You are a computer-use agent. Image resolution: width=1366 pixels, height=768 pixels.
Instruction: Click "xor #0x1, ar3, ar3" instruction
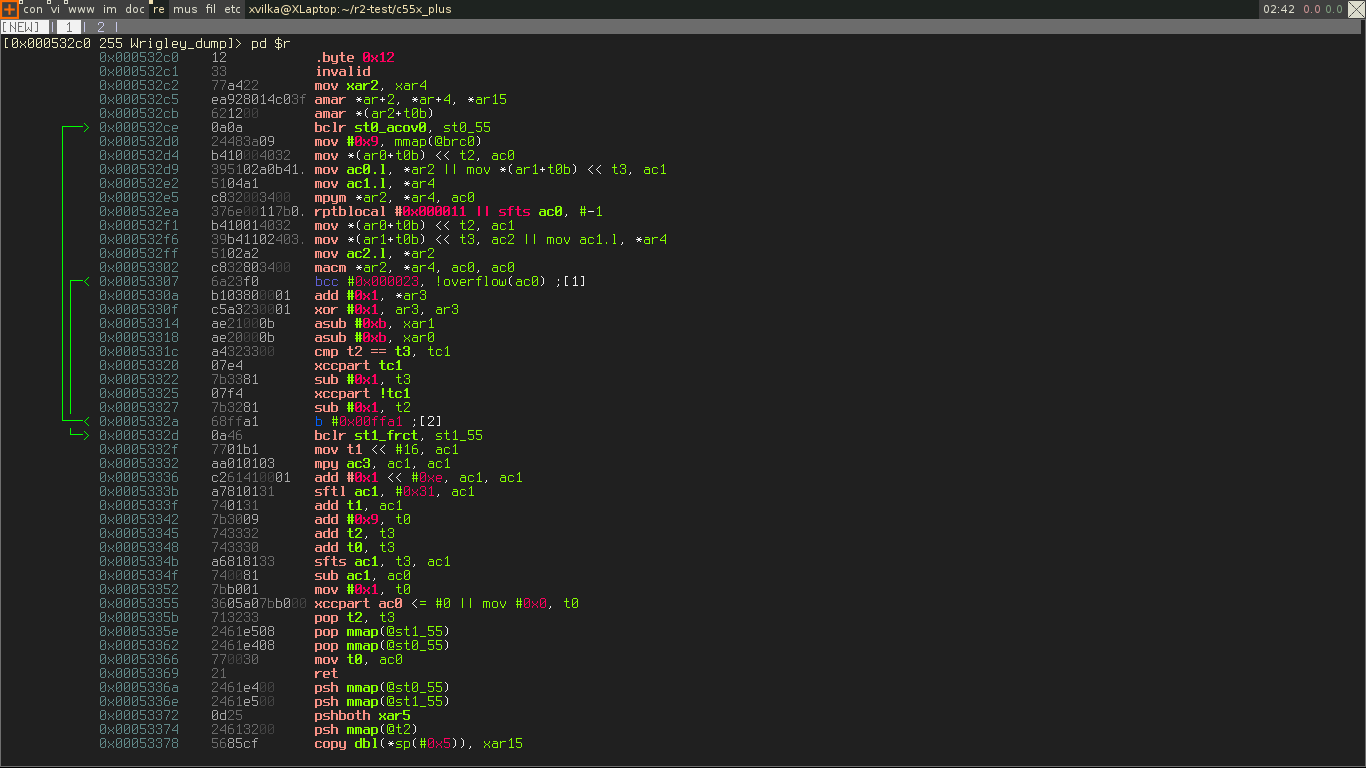click(x=387, y=309)
